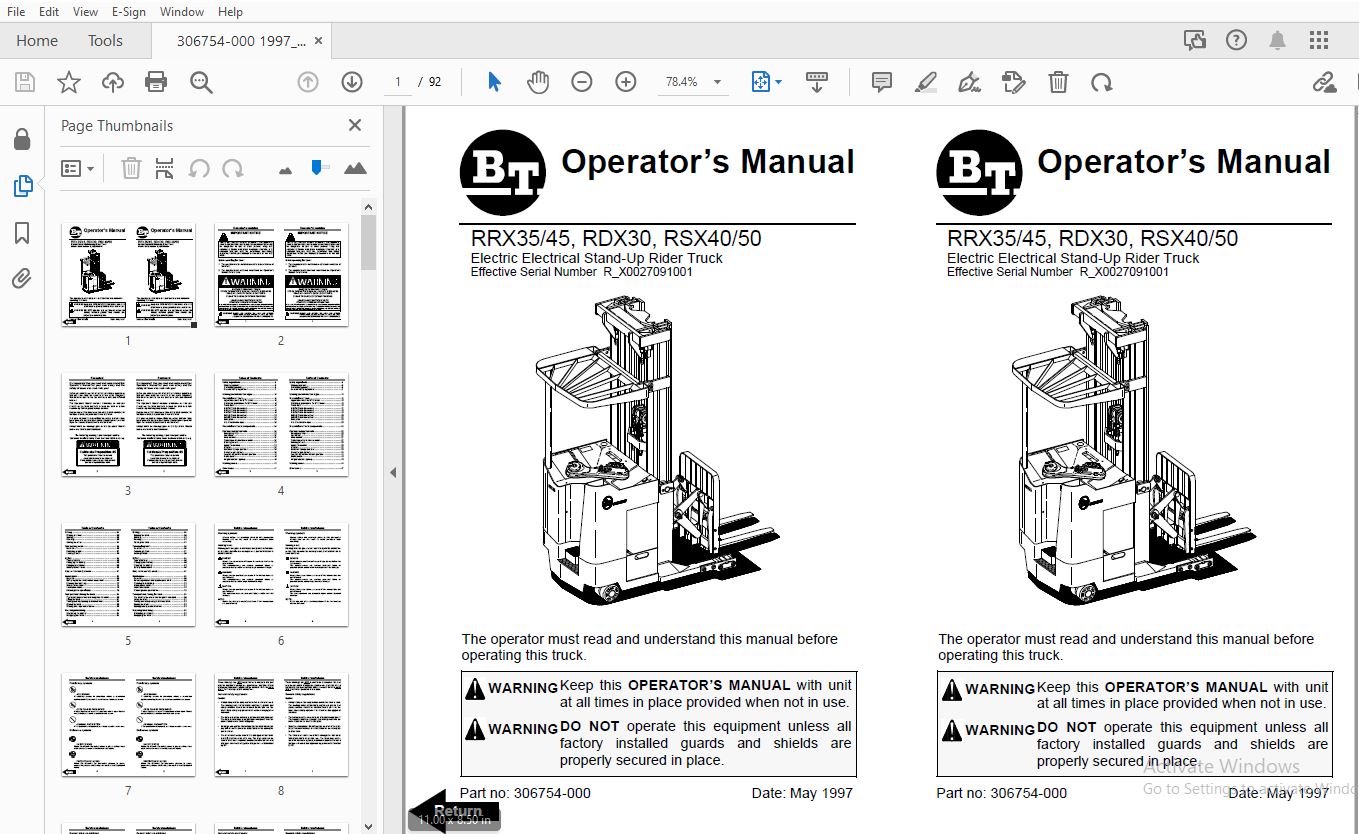Enable scrolling page display mode icon
1359x834 pixels.
pos(816,82)
